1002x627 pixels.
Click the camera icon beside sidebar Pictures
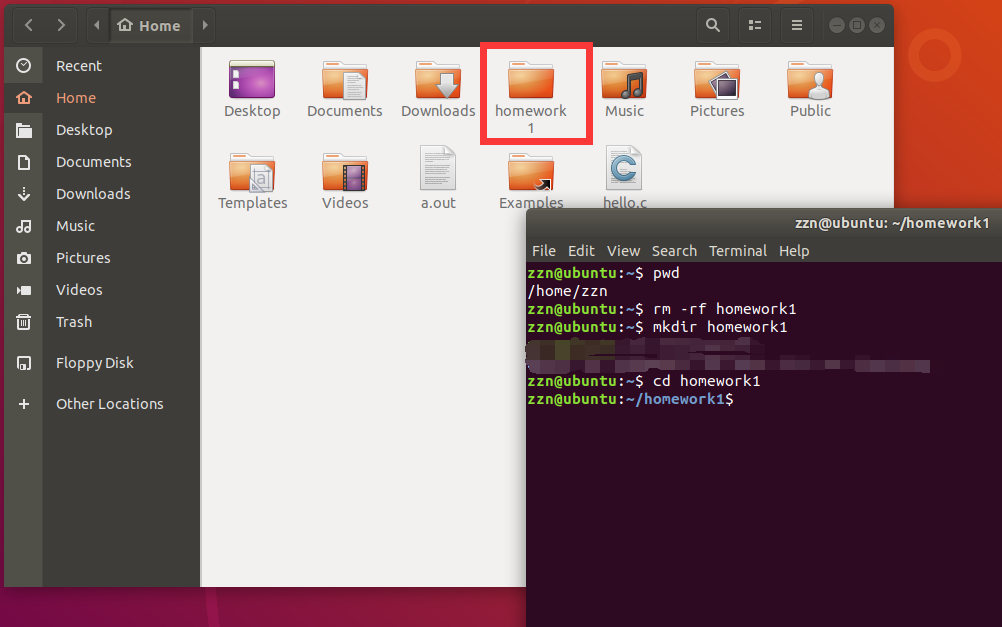24,258
